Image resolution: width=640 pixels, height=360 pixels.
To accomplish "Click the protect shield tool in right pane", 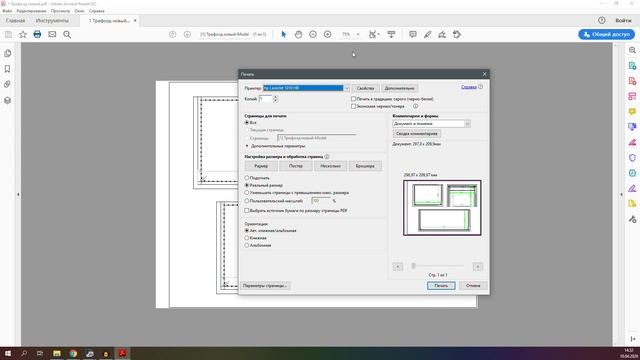I will pyautogui.click(x=632, y=158).
